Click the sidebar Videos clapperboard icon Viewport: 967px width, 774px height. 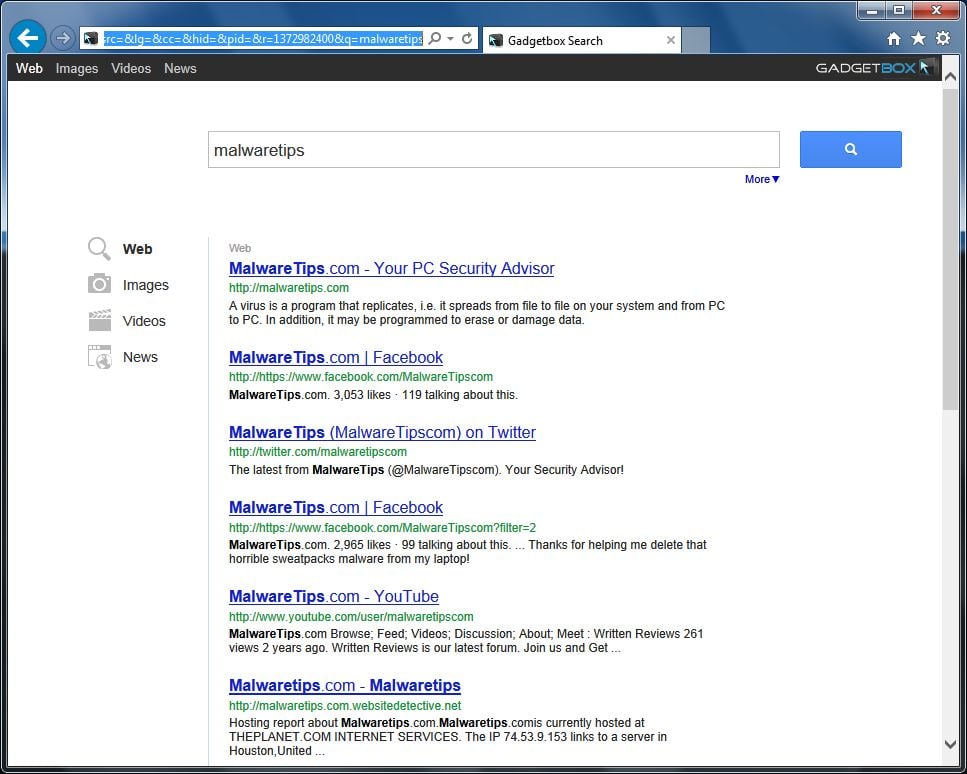(99, 321)
